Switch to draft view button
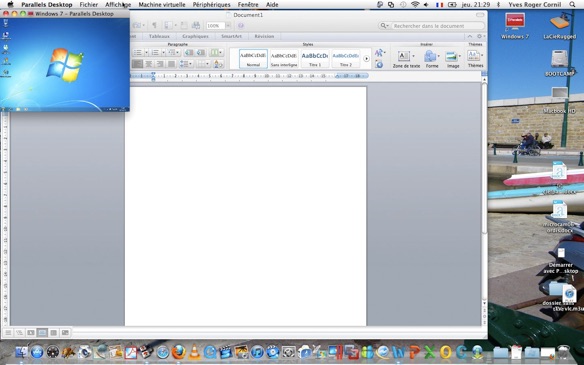Image resolution: width=584 pixels, height=365 pixels. [8, 332]
